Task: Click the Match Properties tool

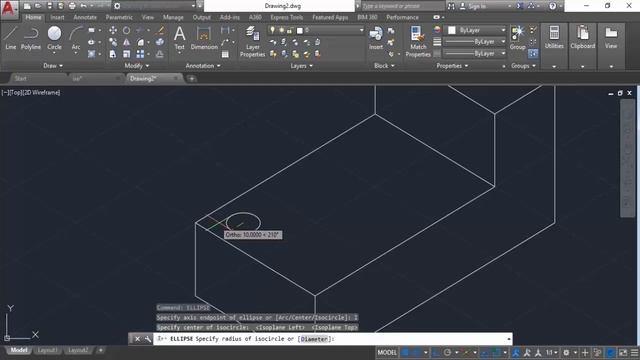Action: [x=418, y=41]
